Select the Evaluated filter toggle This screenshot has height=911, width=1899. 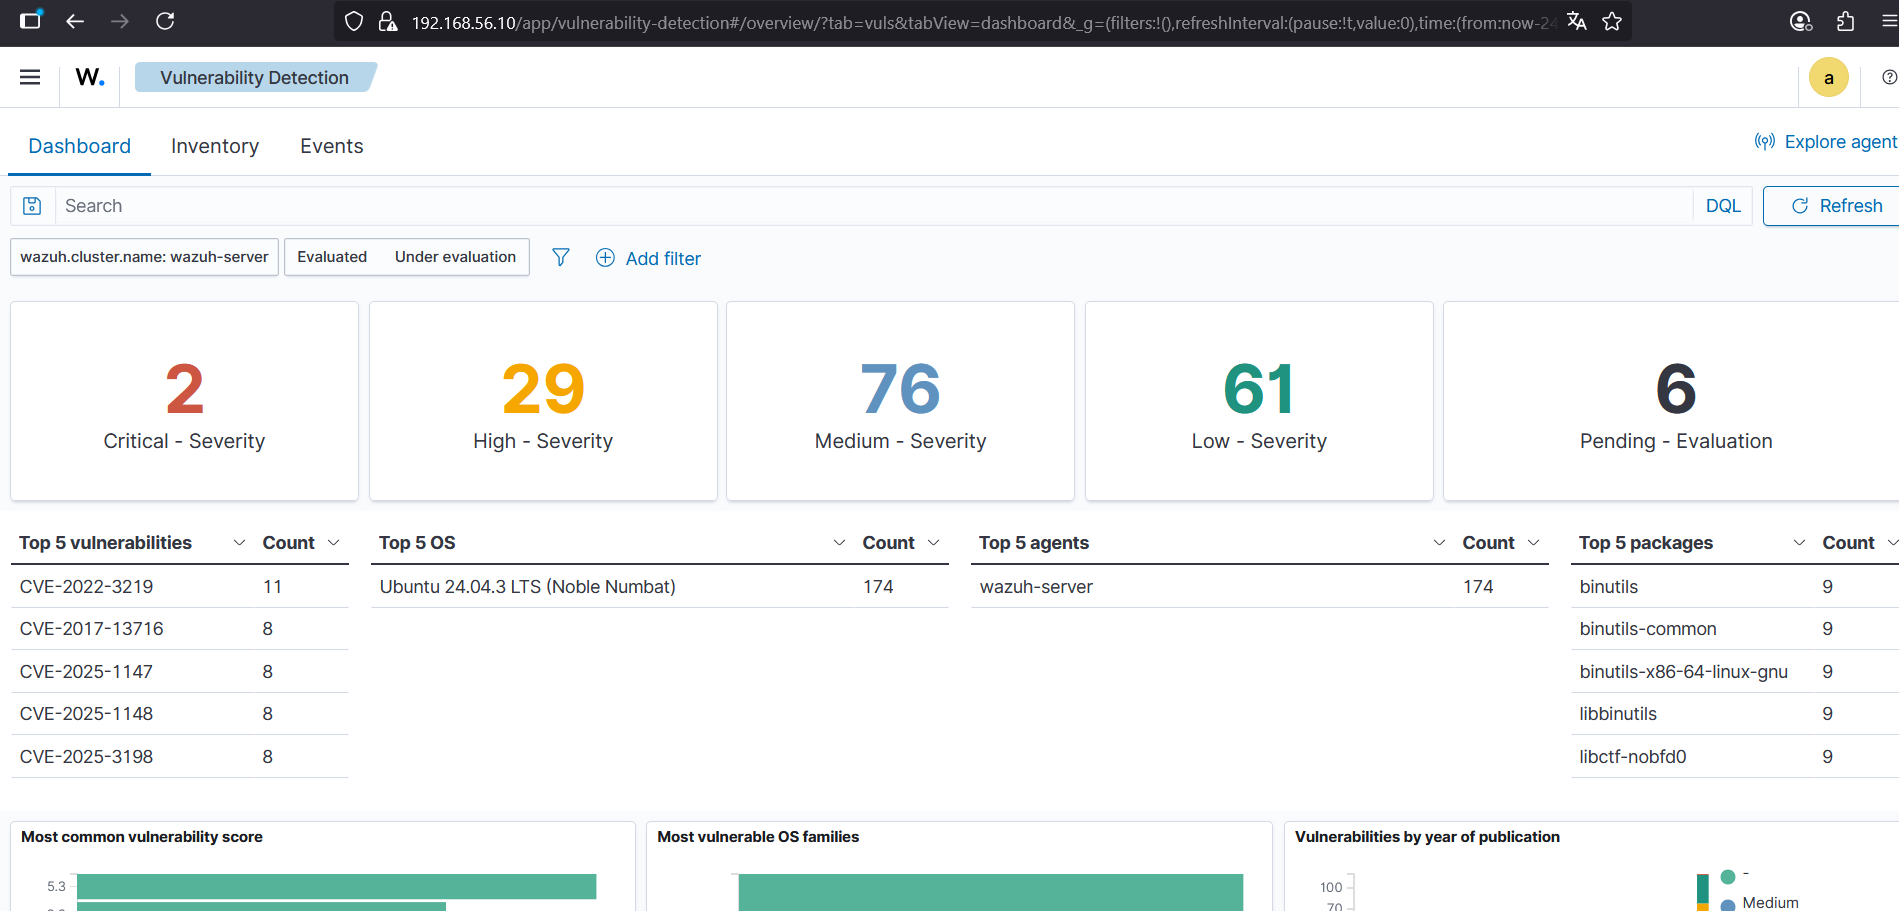[332, 257]
